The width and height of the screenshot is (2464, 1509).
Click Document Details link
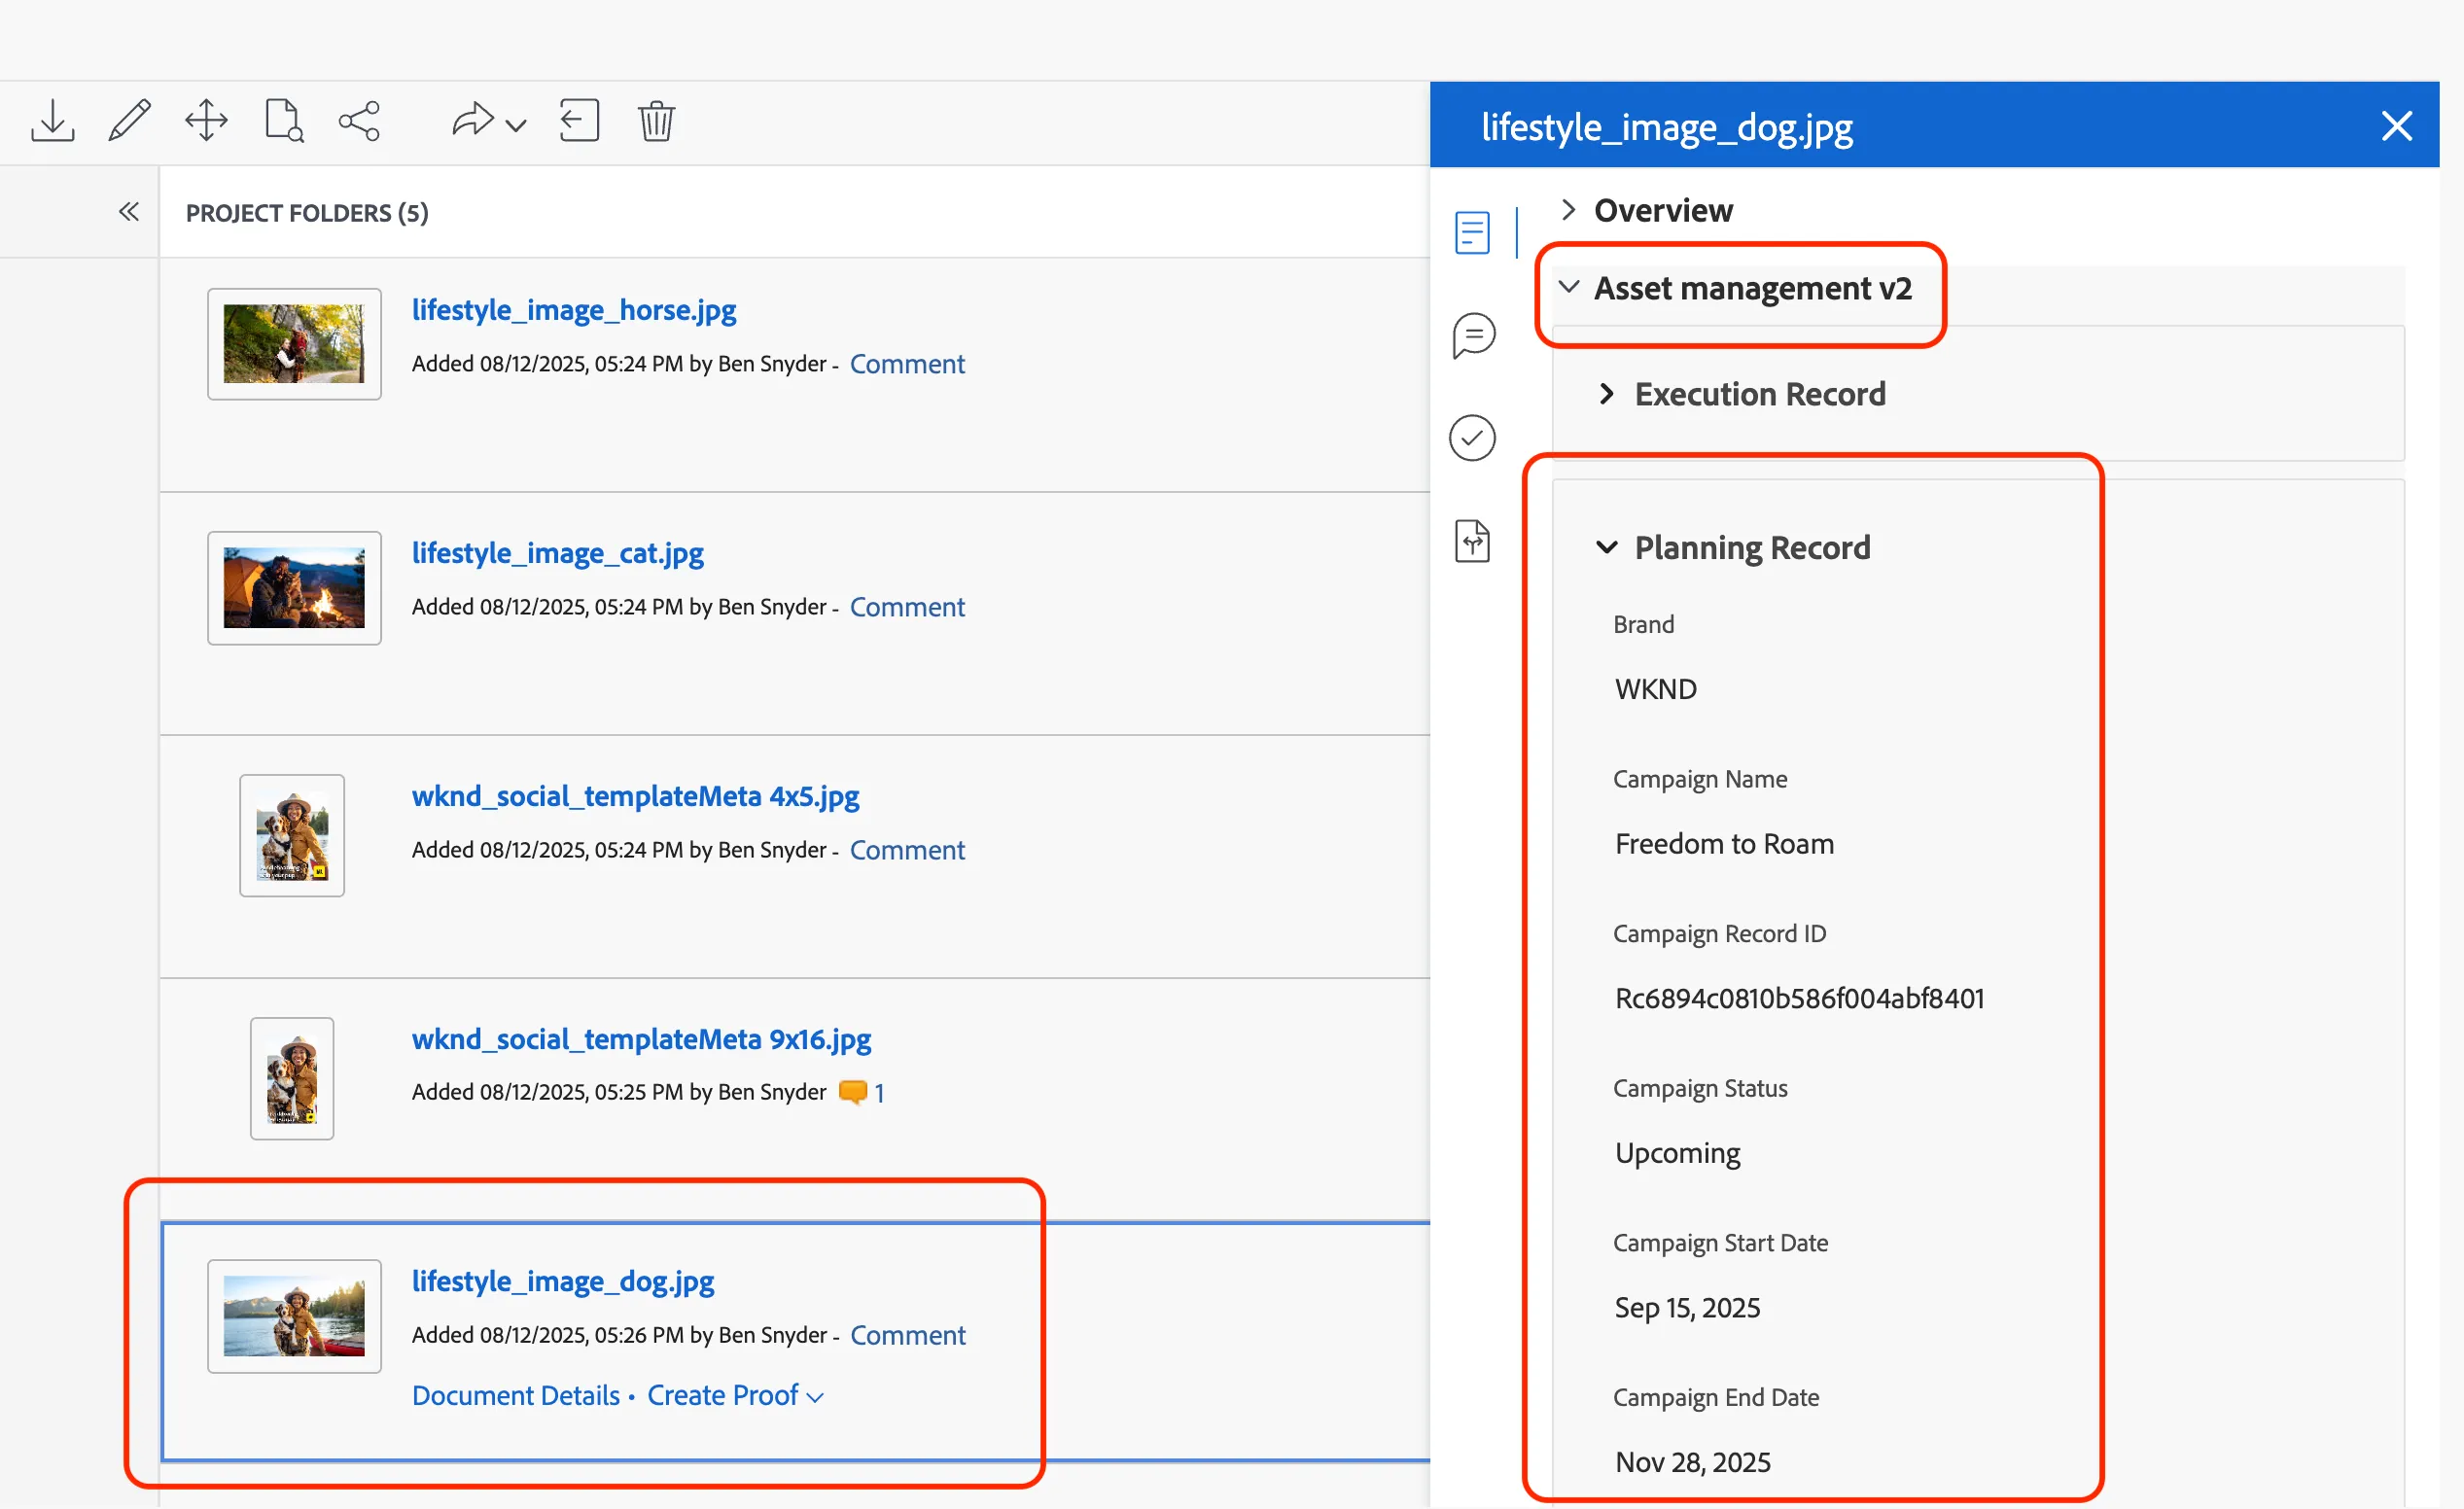coord(516,1396)
